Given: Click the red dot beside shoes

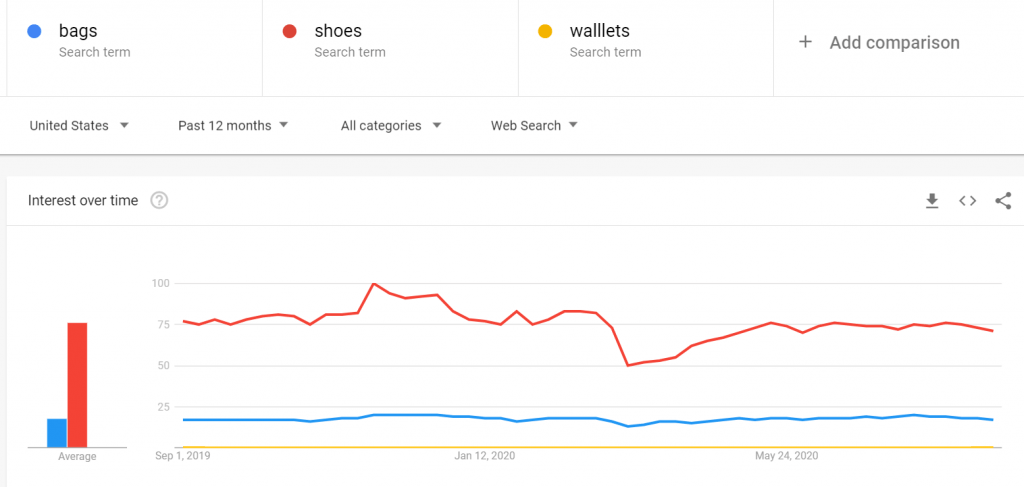Looking at the screenshot, I should pos(290,31).
